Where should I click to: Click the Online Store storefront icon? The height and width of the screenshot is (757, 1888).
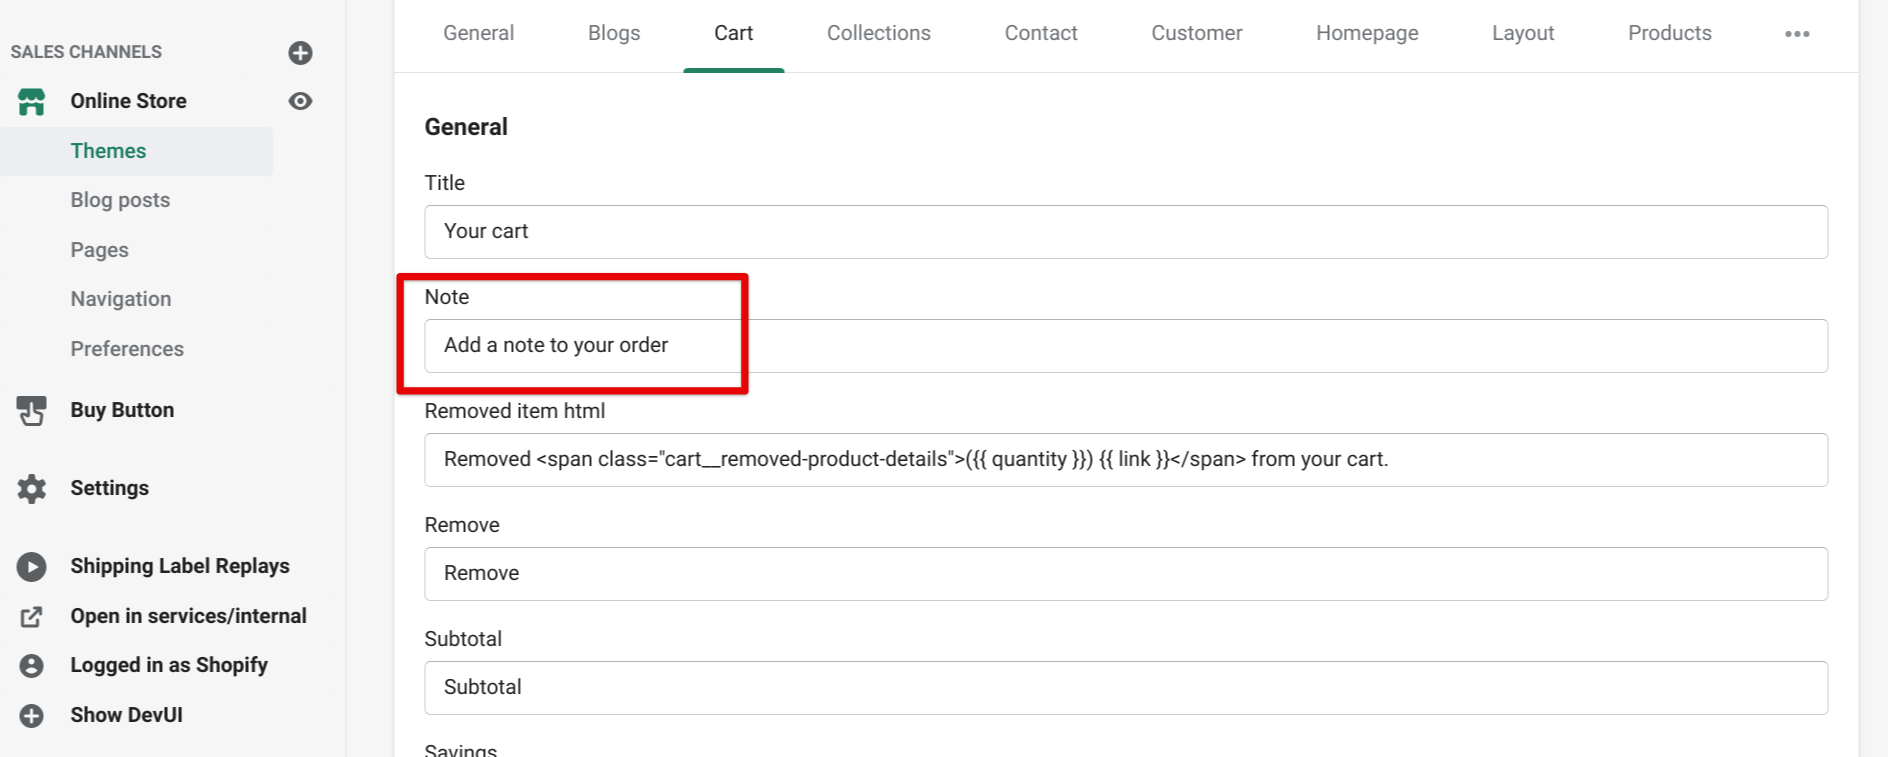pyautogui.click(x=32, y=101)
